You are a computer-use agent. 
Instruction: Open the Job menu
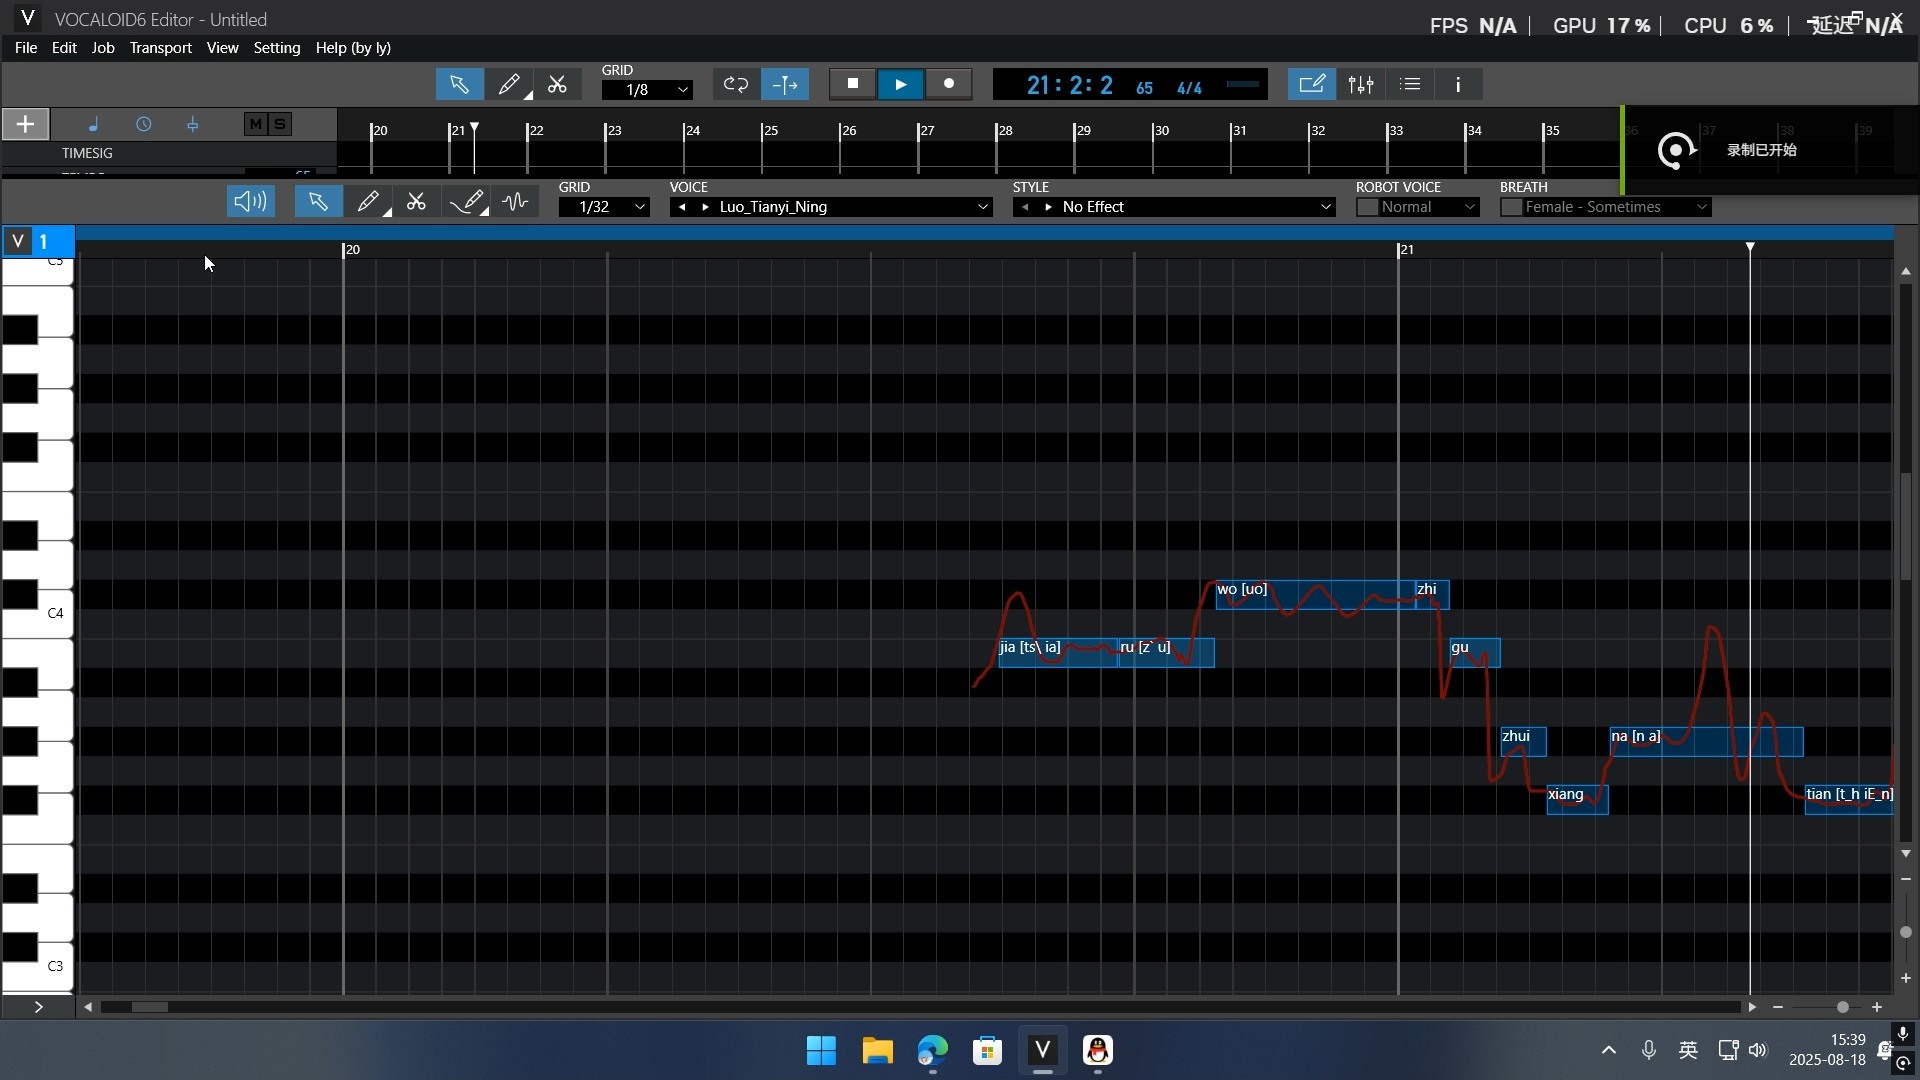(103, 48)
